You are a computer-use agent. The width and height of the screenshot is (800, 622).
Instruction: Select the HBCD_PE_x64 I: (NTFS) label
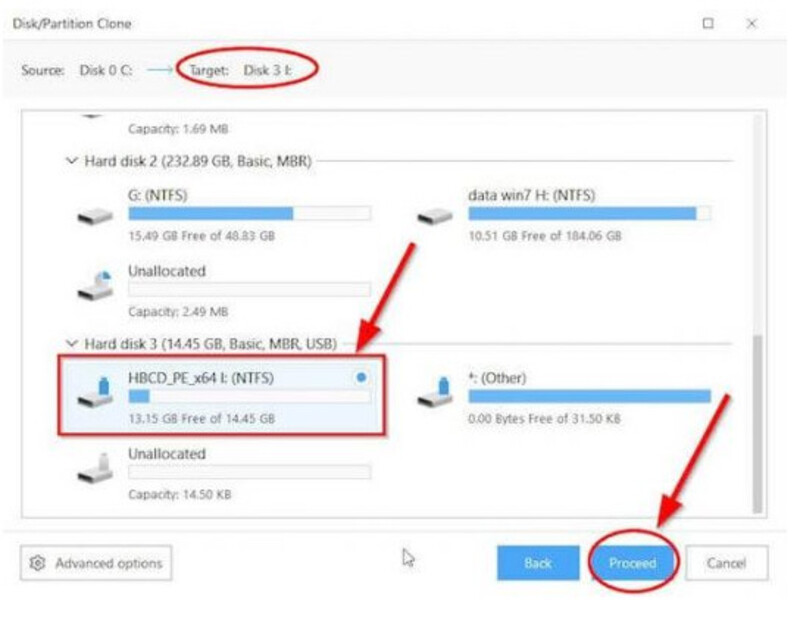[201, 378]
